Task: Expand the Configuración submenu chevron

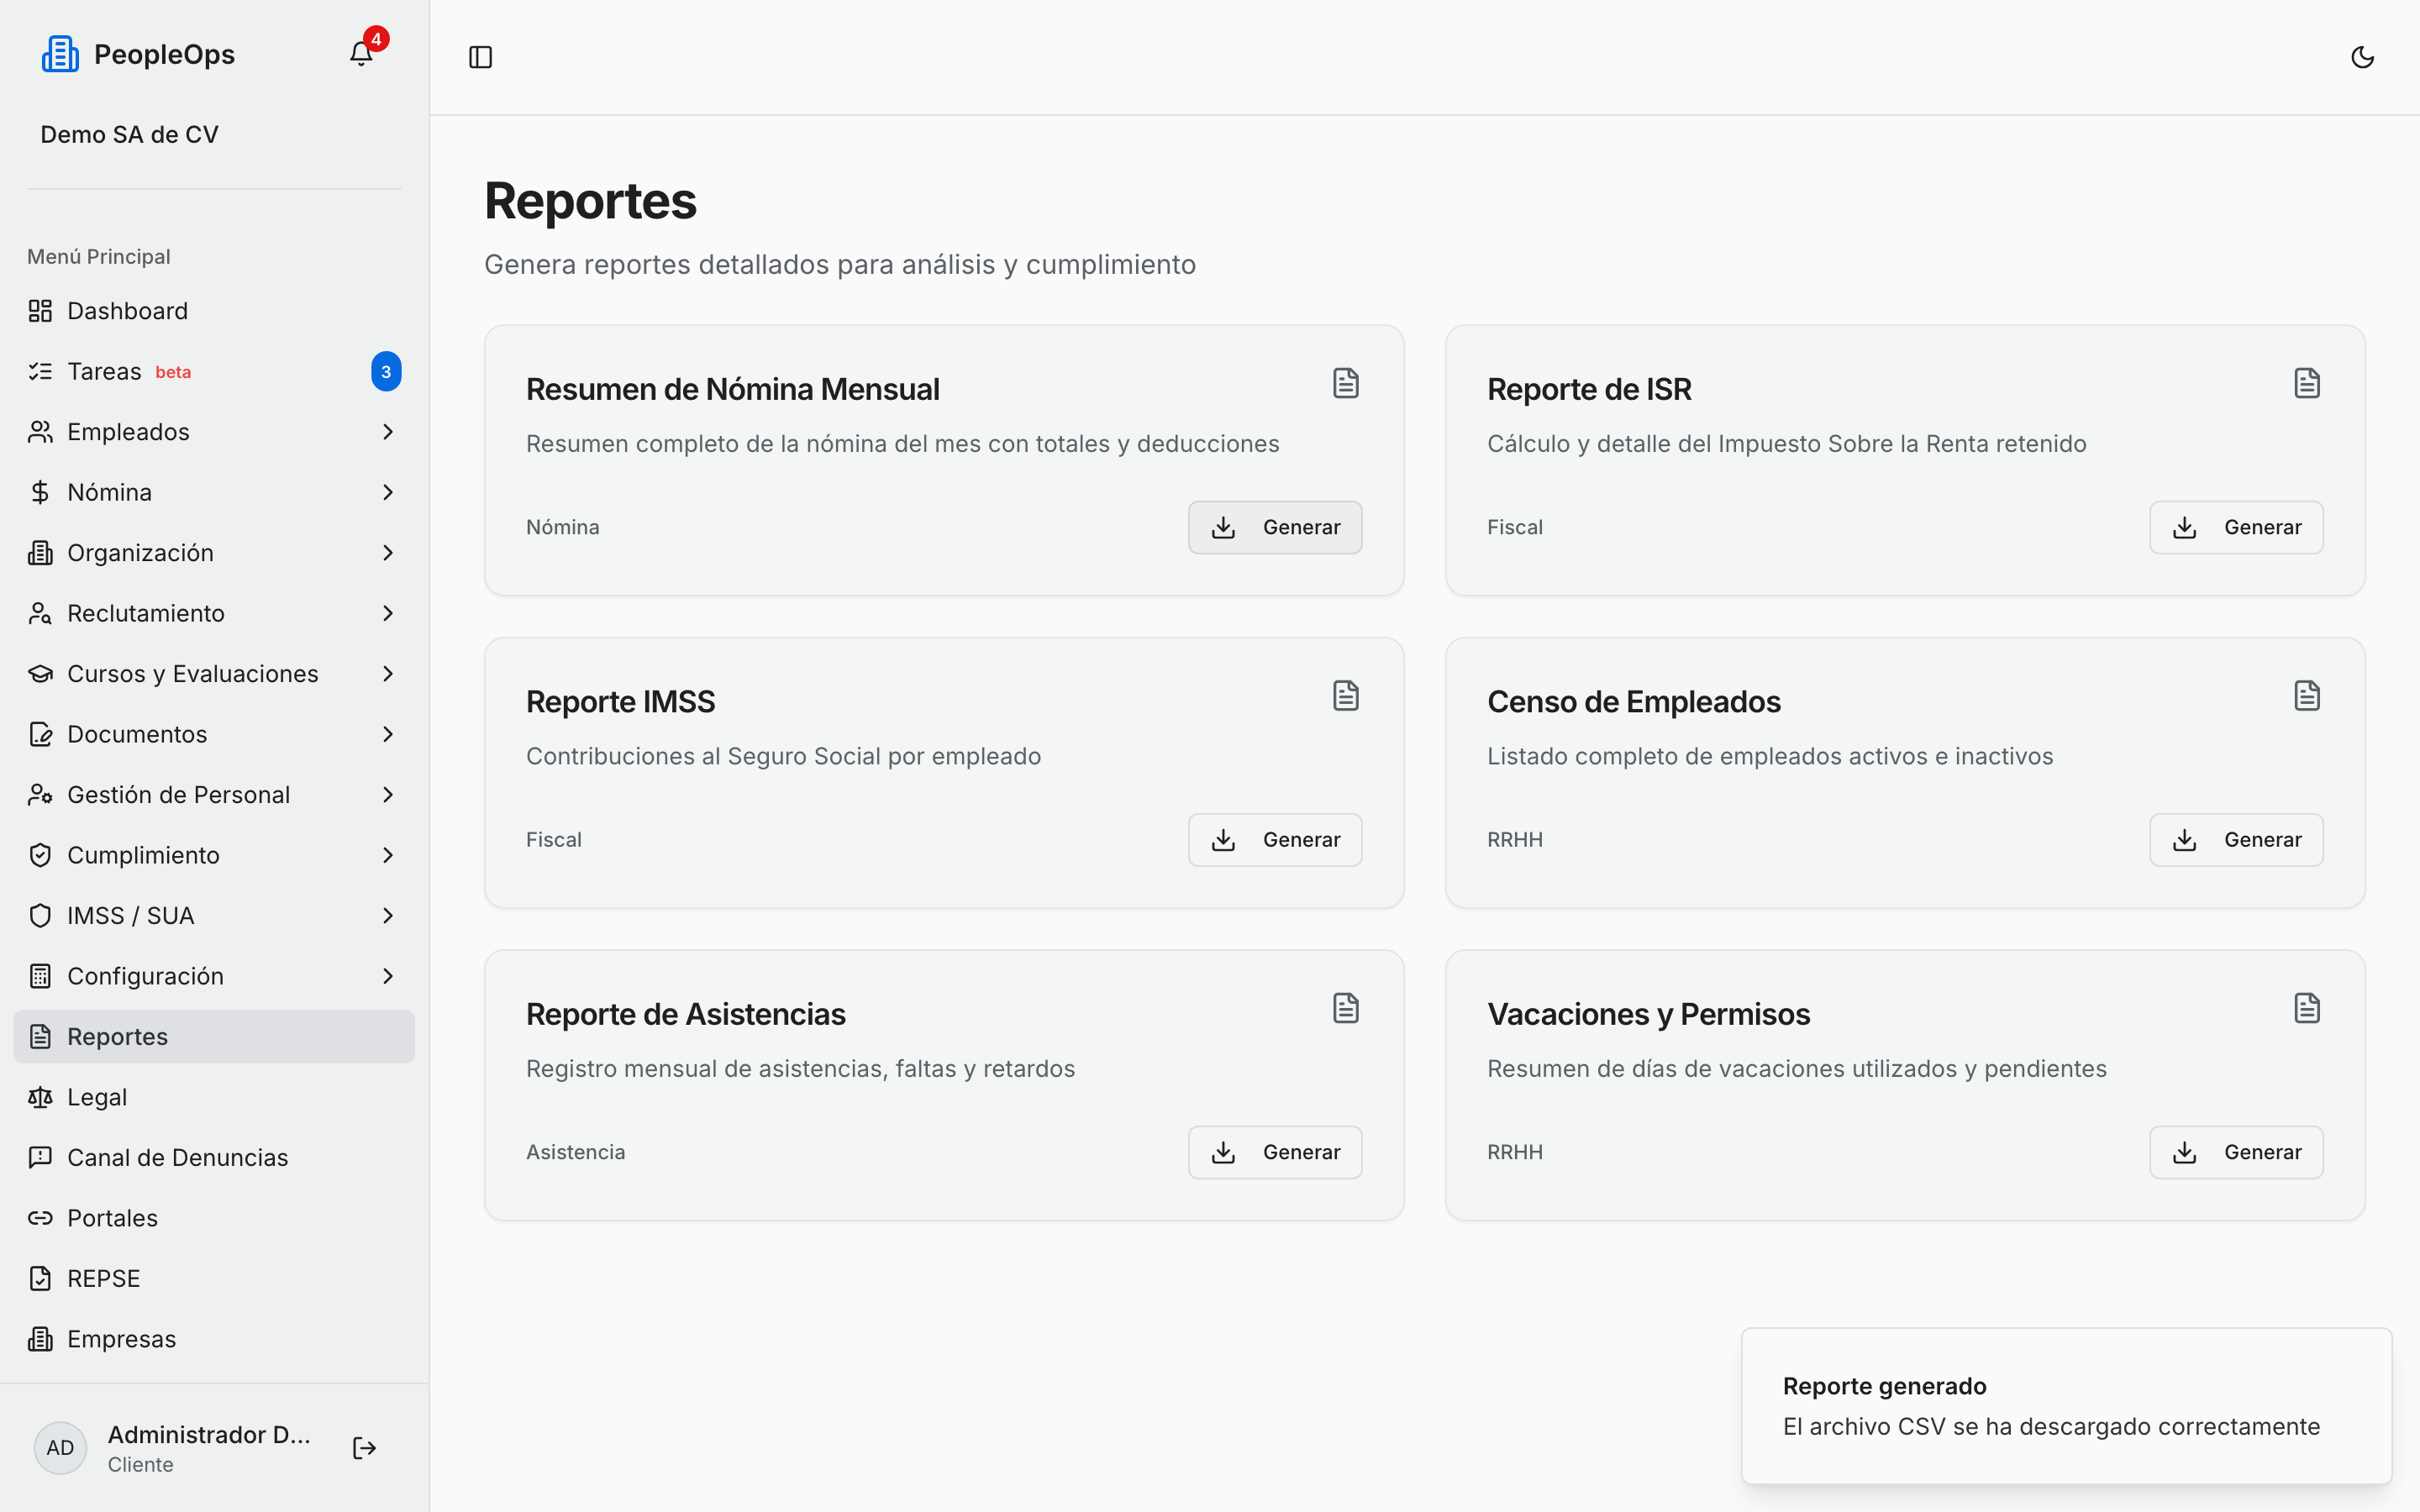Action: click(388, 976)
